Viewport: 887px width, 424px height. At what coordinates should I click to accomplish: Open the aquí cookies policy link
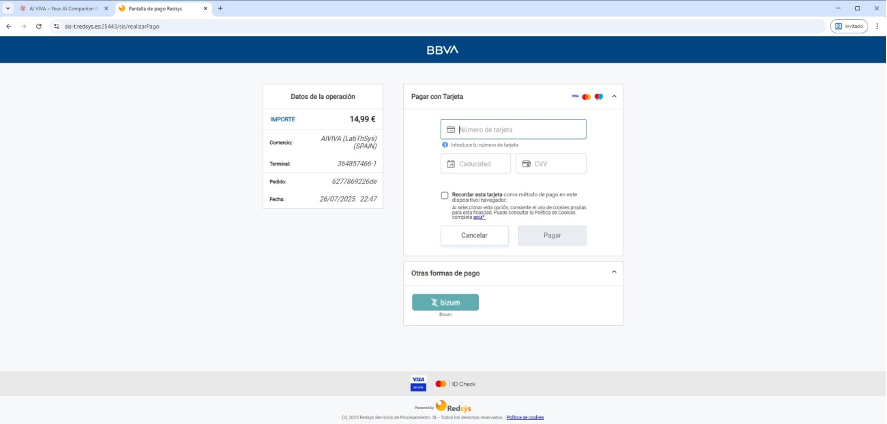tap(479, 217)
